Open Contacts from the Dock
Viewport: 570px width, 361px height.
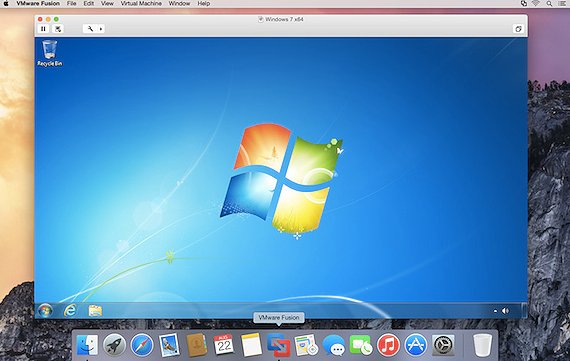(x=197, y=345)
